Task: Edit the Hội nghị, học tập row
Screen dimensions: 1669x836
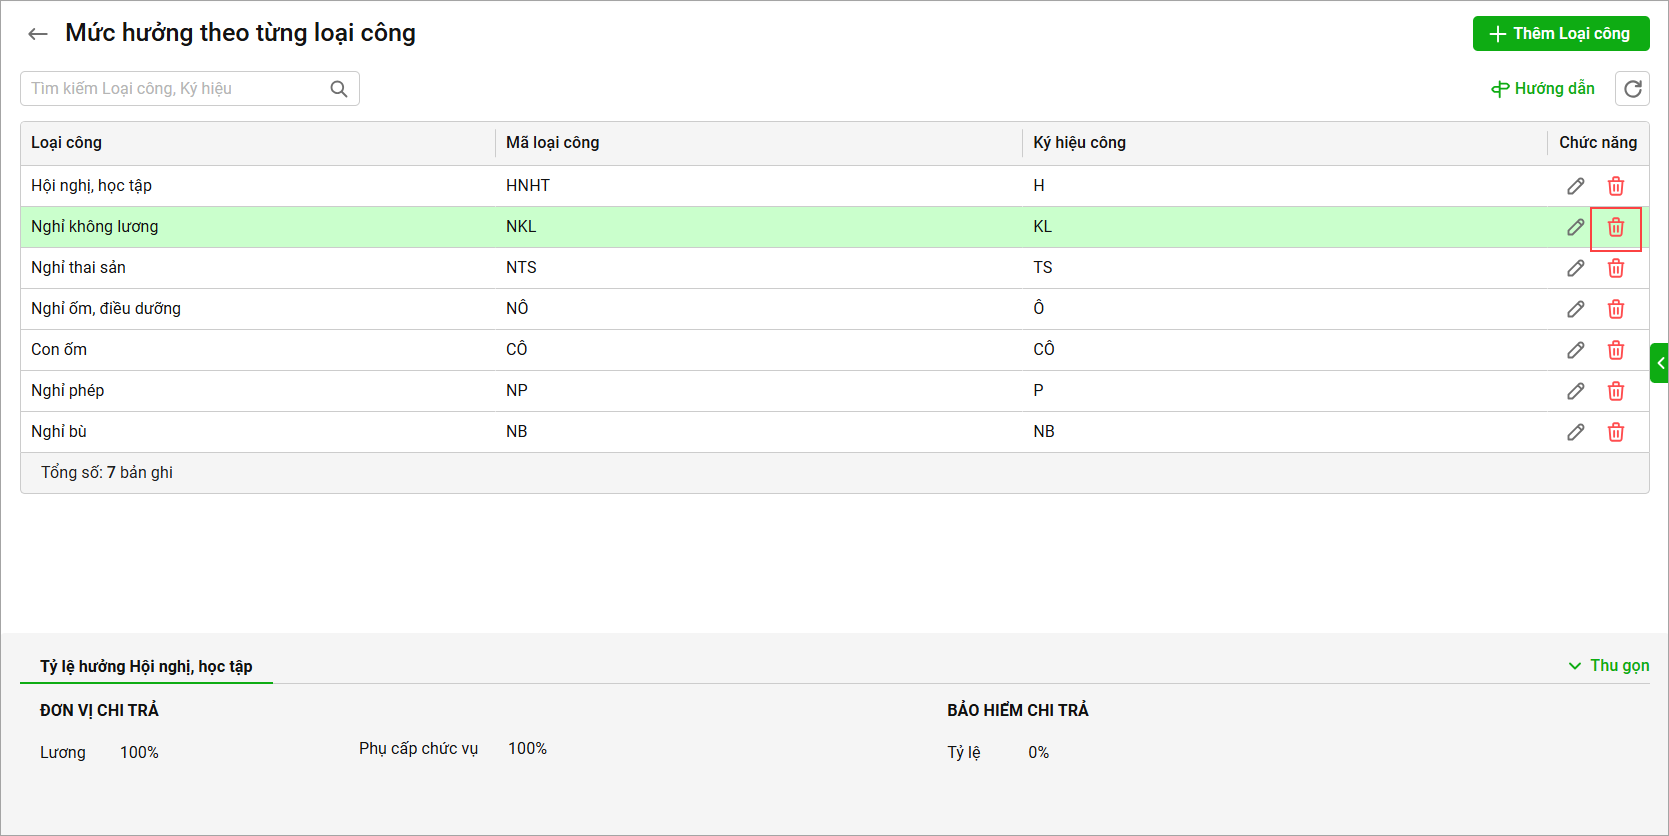Action: [1576, 186]
